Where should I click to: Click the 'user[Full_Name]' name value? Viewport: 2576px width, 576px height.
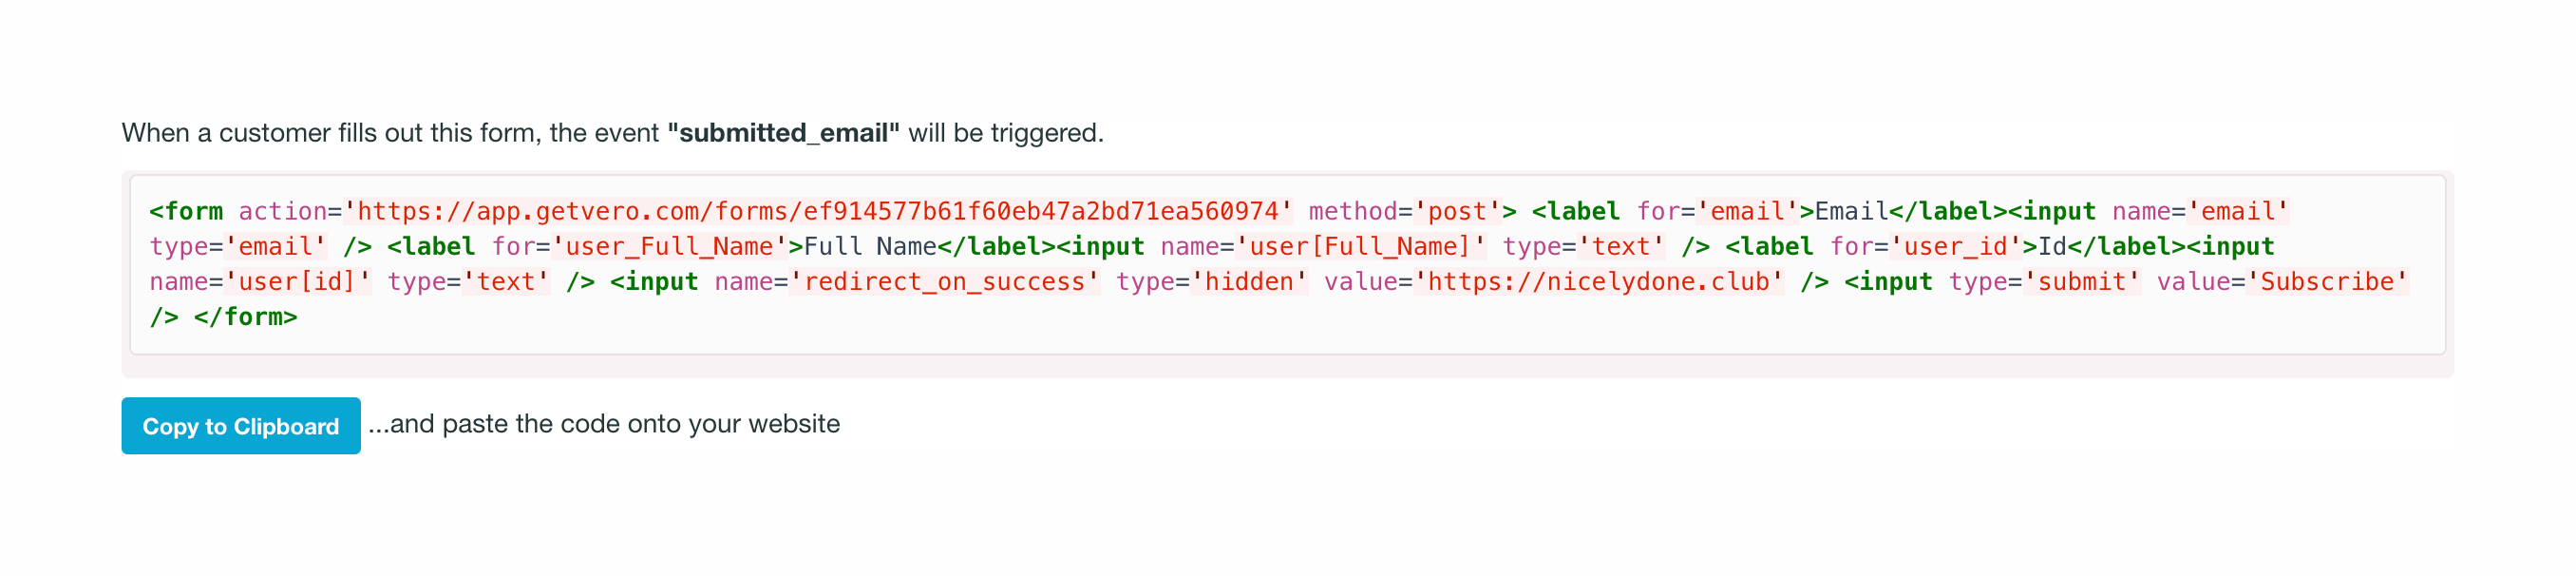point(1360,247)
